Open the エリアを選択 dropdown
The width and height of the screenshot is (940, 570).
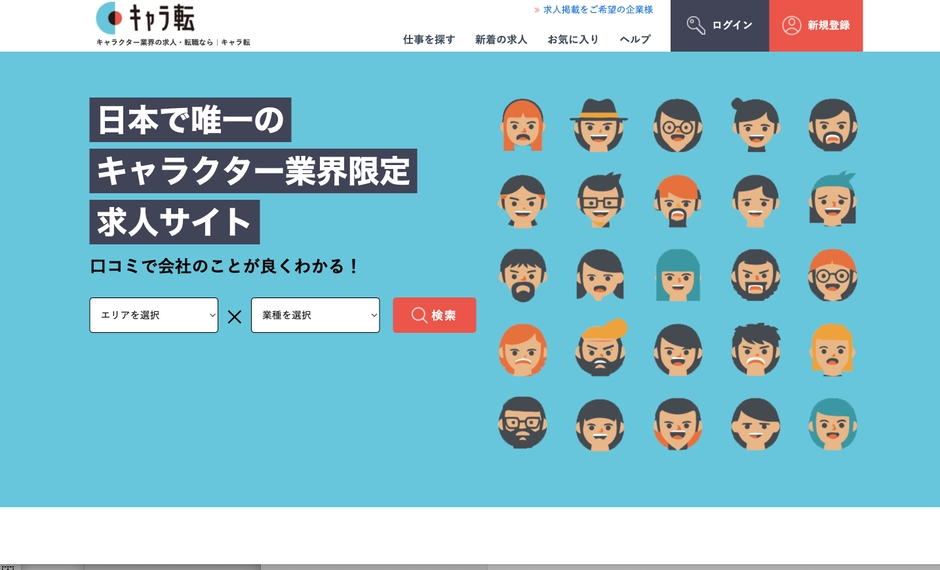click(x=154, y=315)
